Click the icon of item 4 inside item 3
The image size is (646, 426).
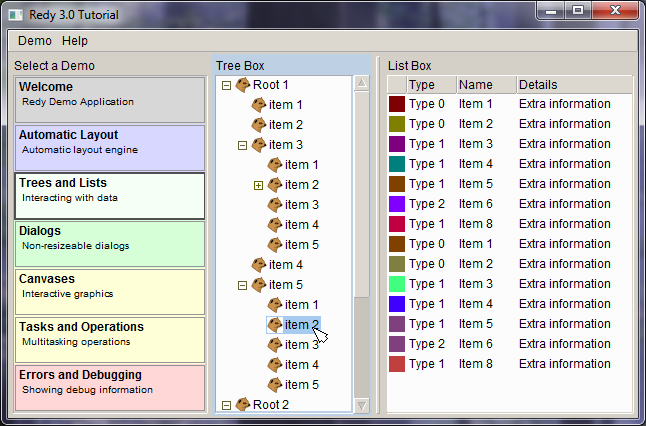coord(275,225)
